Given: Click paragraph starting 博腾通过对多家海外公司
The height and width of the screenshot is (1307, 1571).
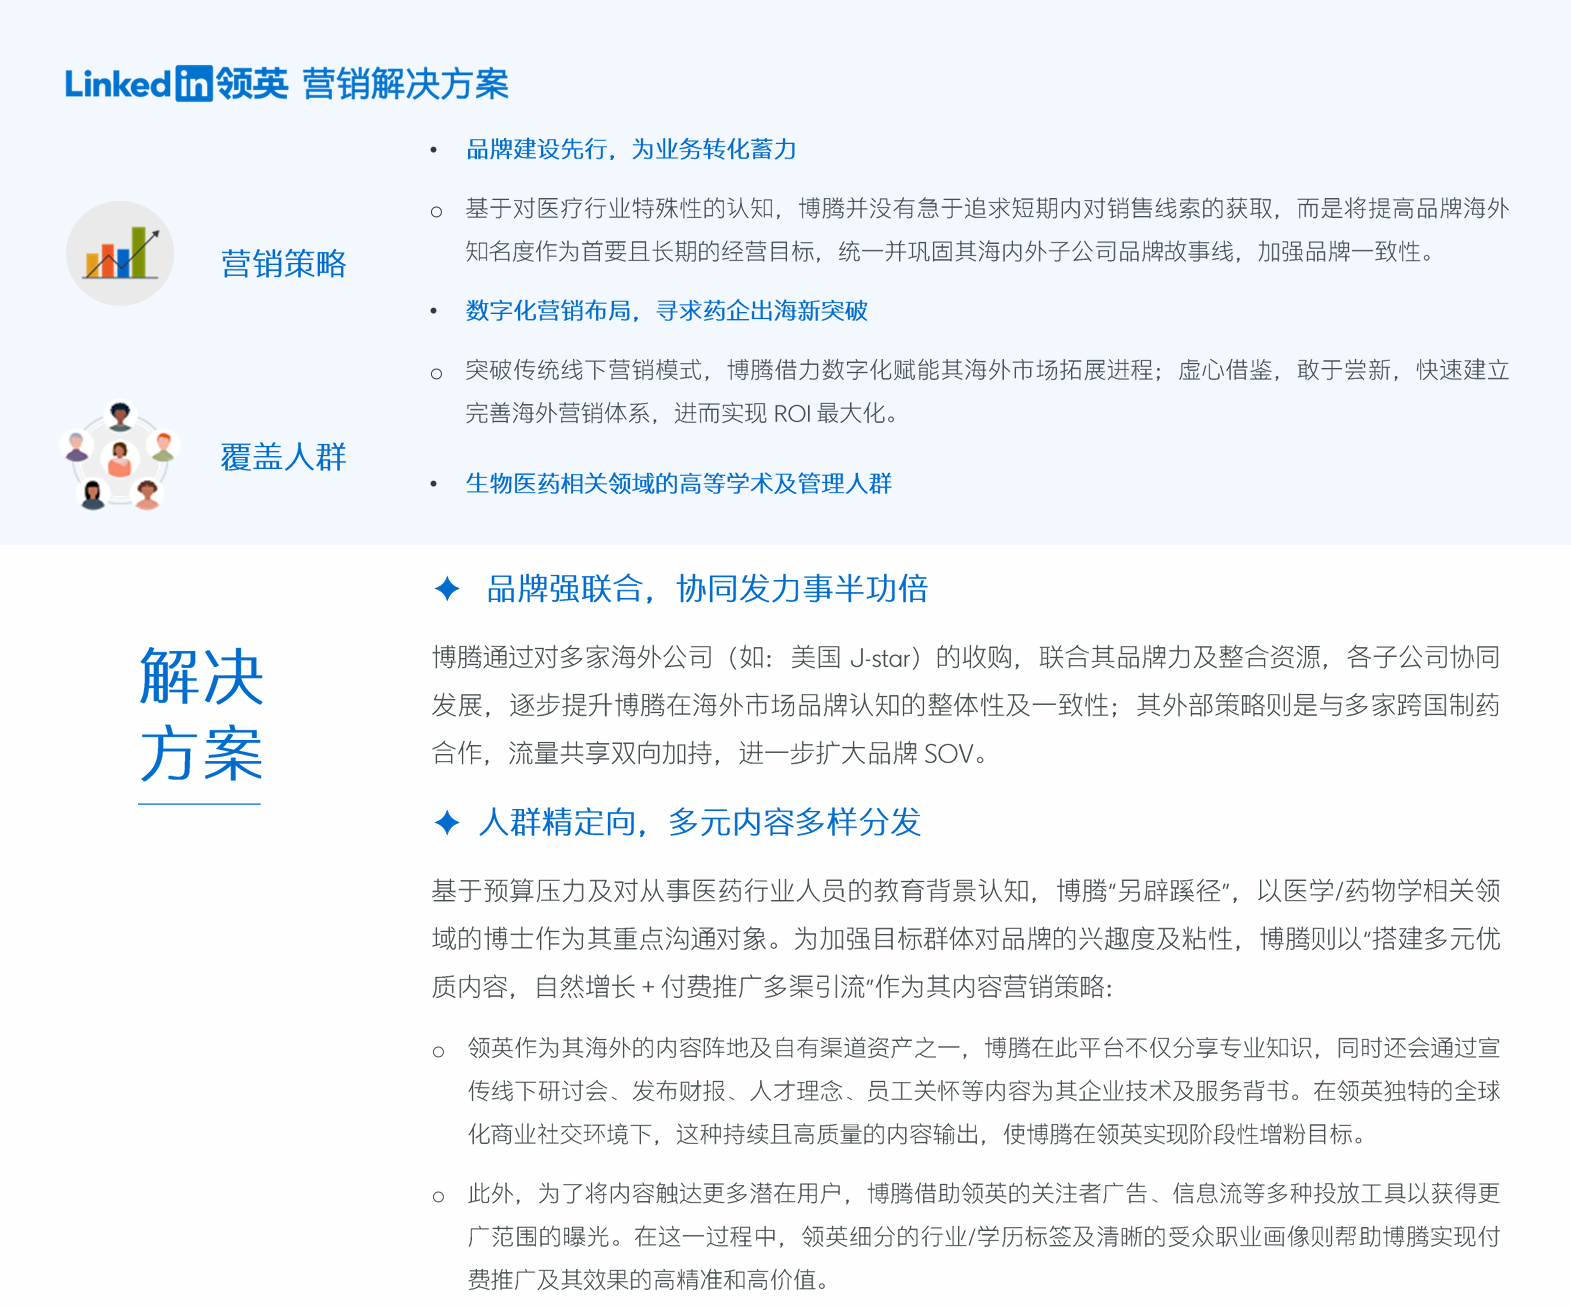Looking at the screenshot, I should pos(966,705).
